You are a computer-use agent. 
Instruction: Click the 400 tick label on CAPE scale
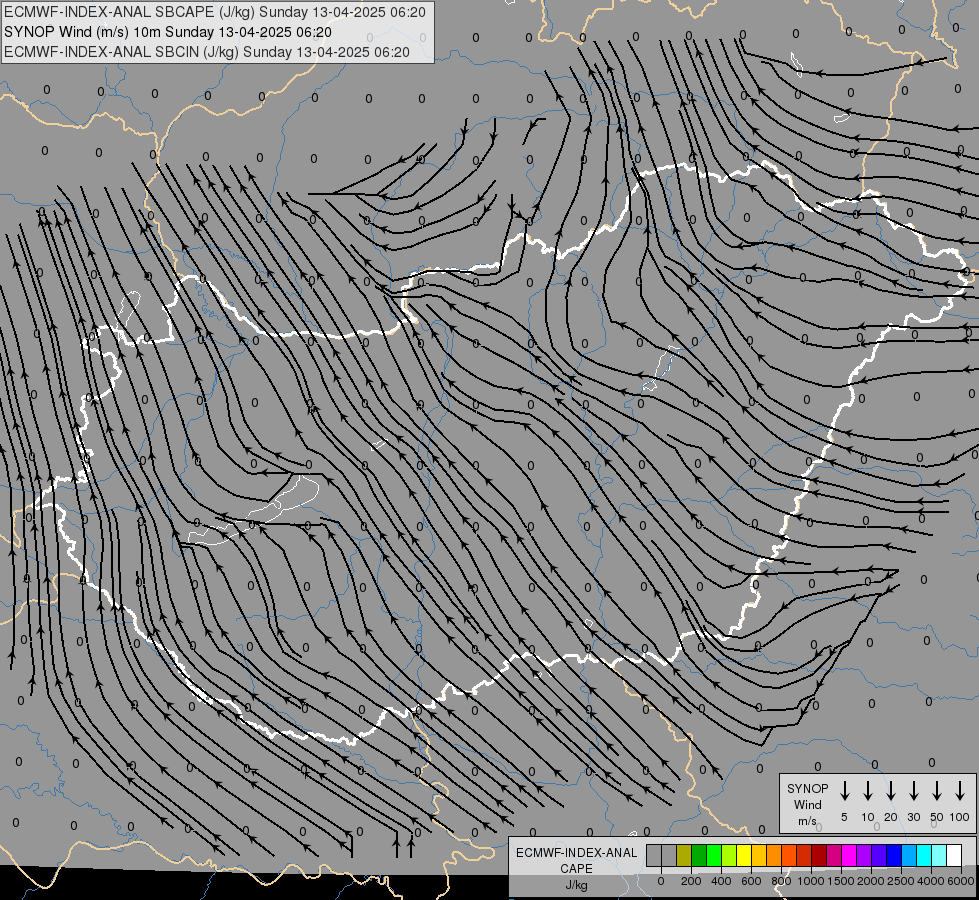click(x=721, y=881)
